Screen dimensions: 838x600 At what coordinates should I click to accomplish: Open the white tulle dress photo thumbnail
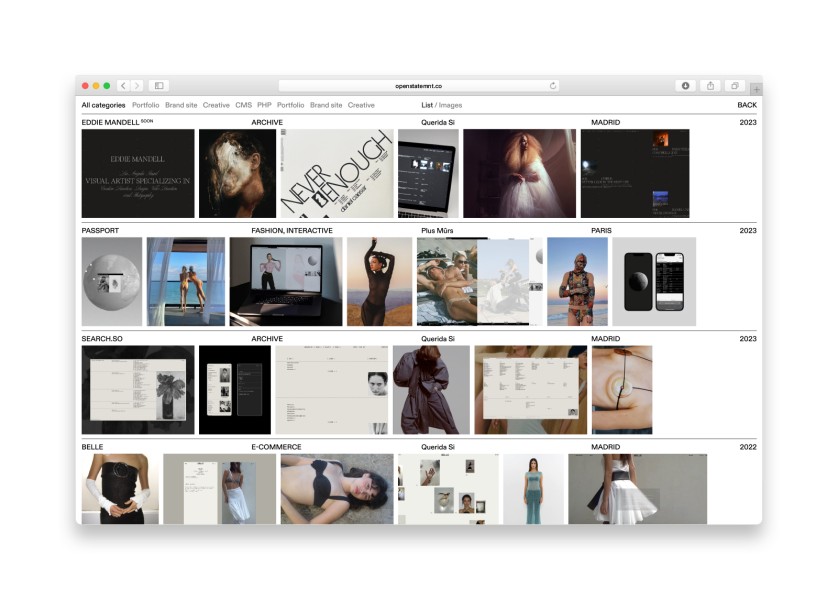tap(519, 174)
